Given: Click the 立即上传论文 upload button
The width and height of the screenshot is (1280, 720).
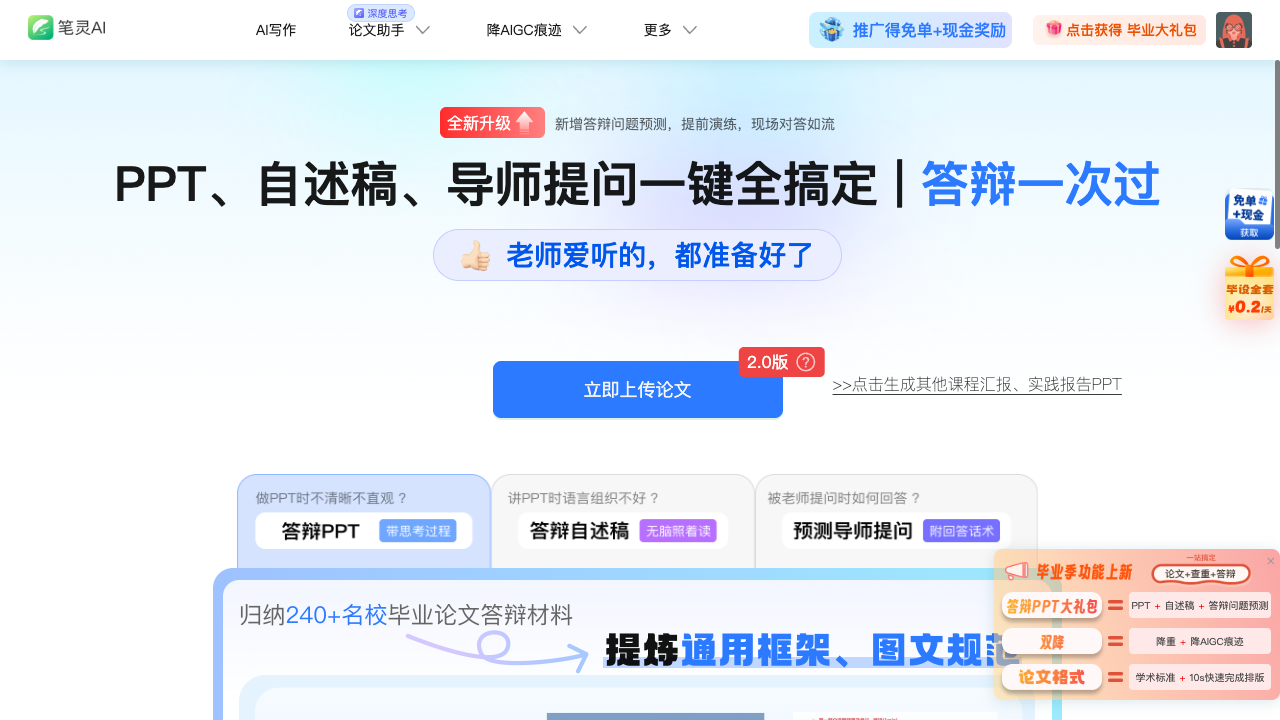Looking at the screenshot, I should (x=637, y=390).
